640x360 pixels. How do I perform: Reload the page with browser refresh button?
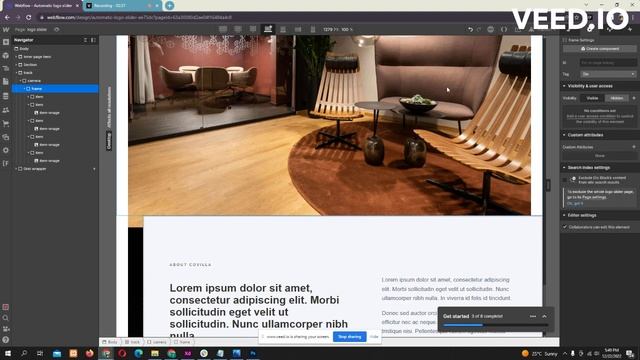[x=29, y=18]
